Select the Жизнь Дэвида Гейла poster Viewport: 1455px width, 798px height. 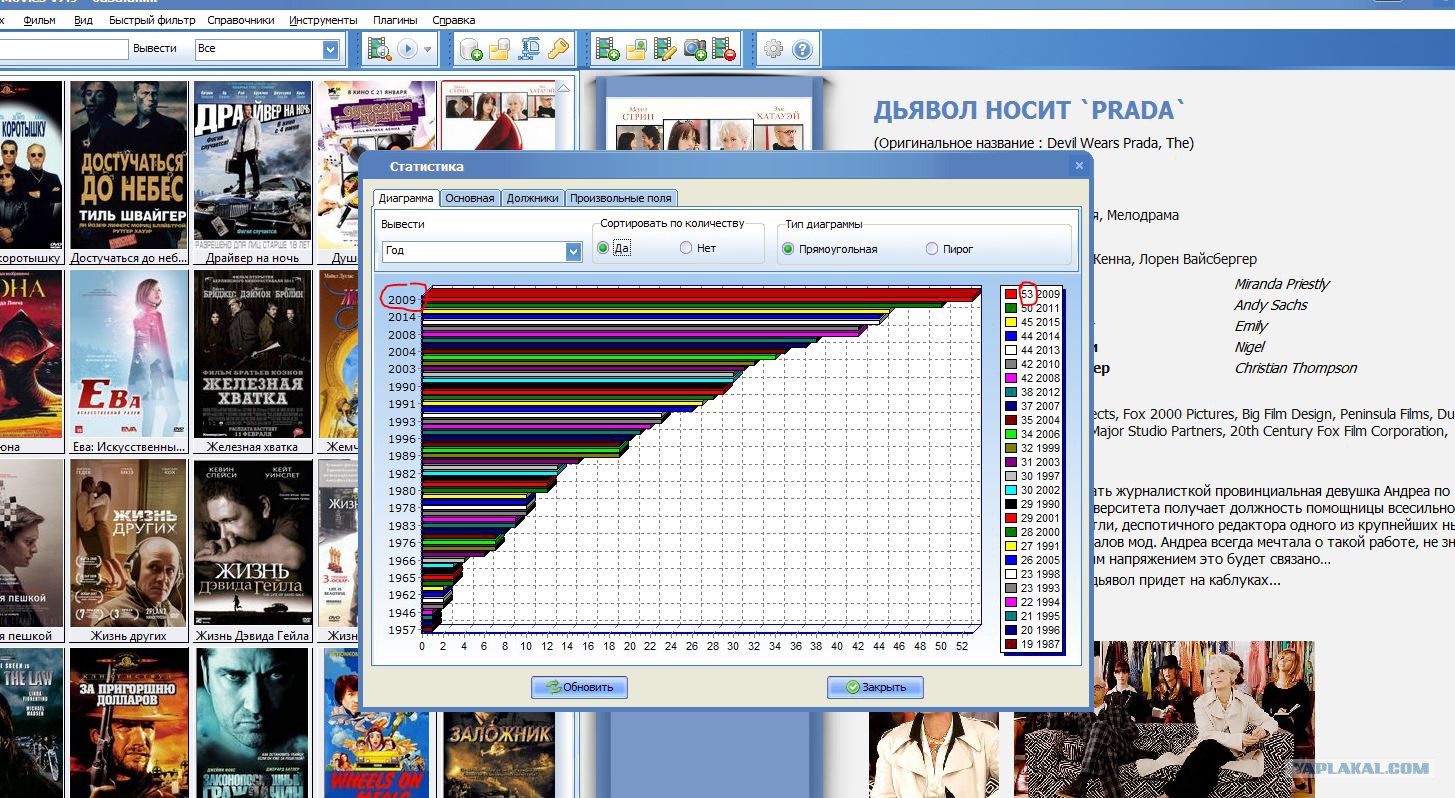click(253, 543)
